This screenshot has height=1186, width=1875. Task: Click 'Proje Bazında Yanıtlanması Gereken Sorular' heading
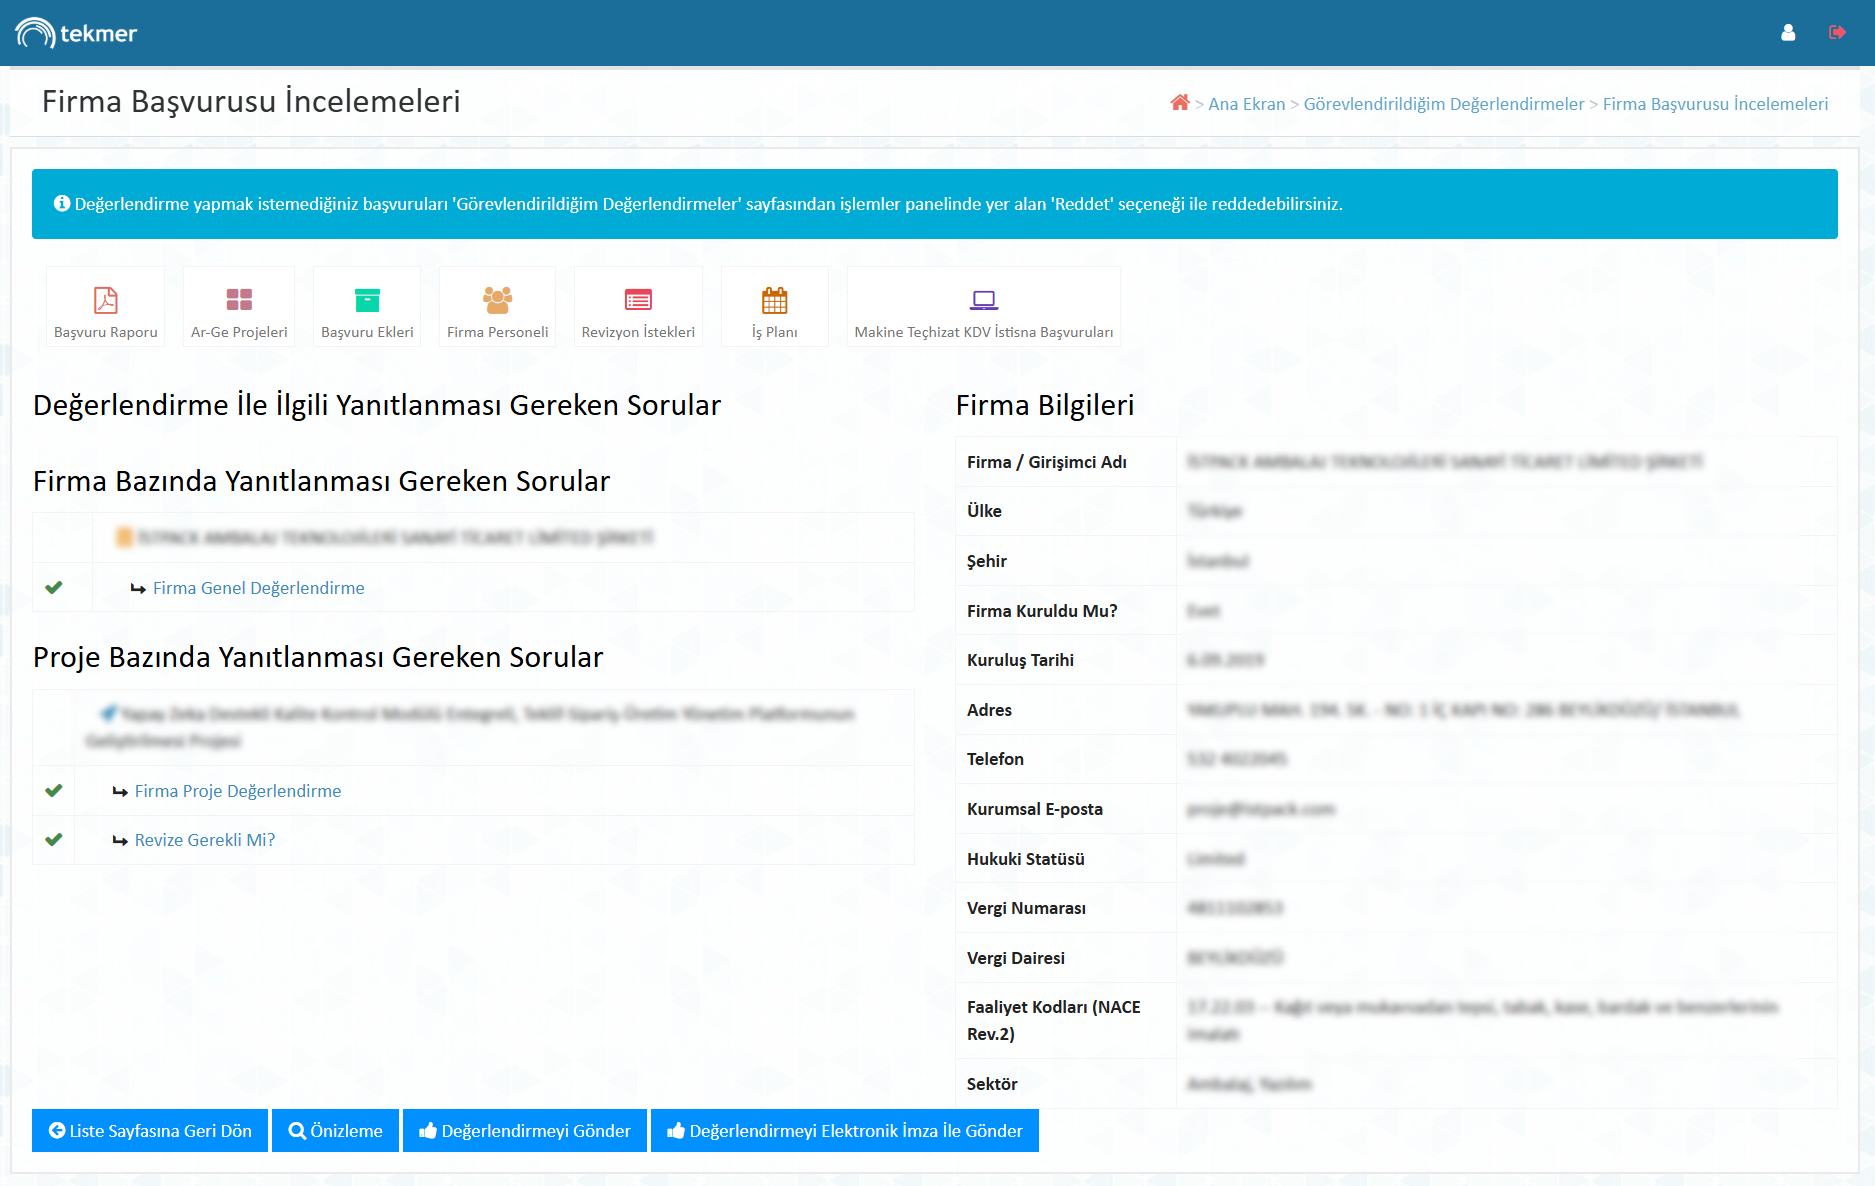(x=318, y=657)
